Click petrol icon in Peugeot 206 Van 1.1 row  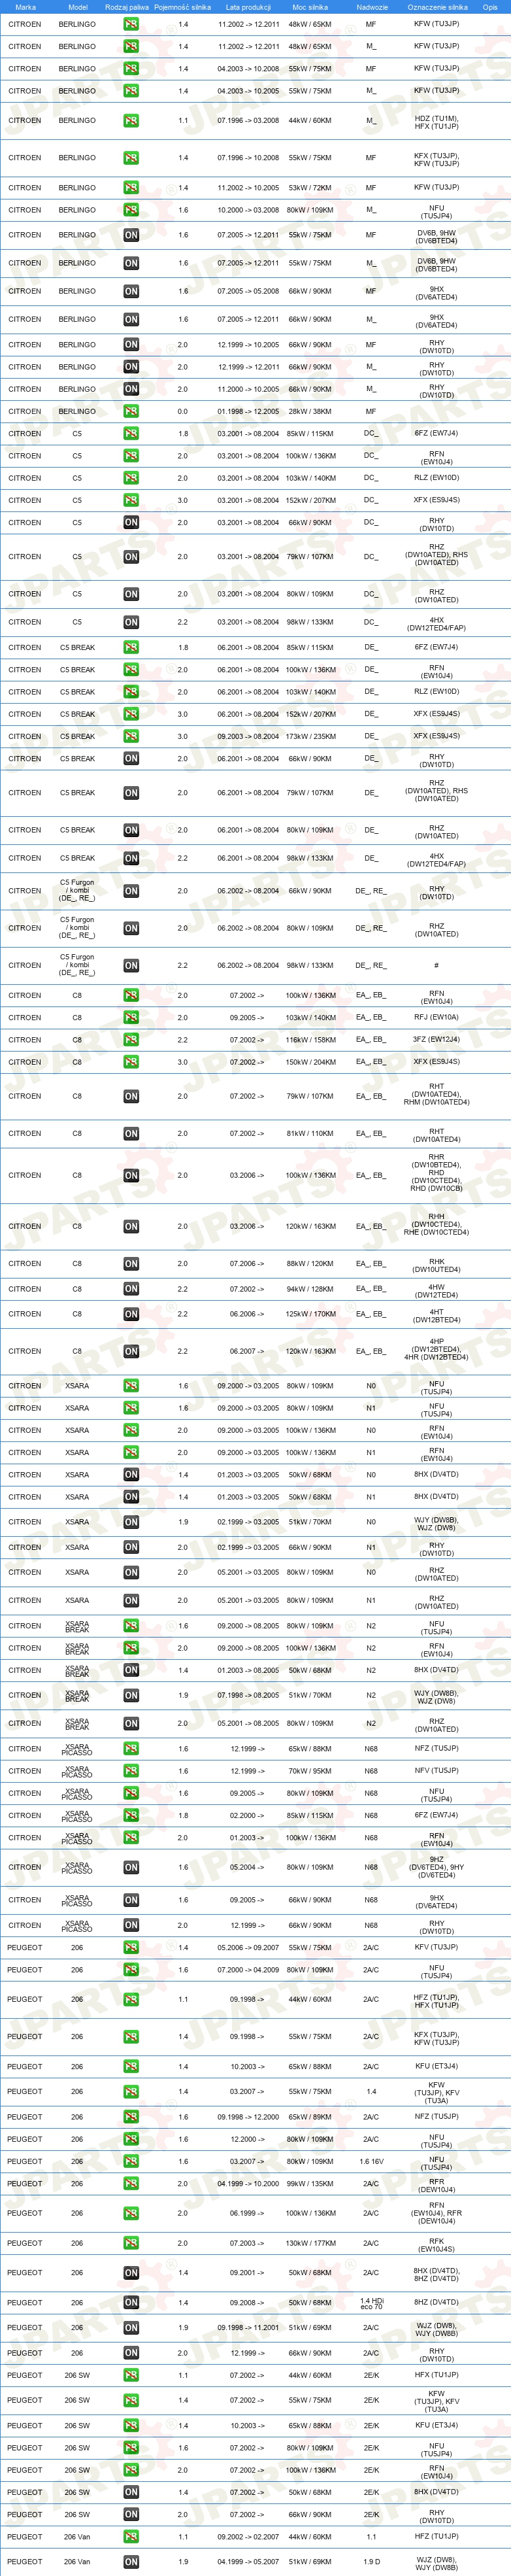point(131,2536)
